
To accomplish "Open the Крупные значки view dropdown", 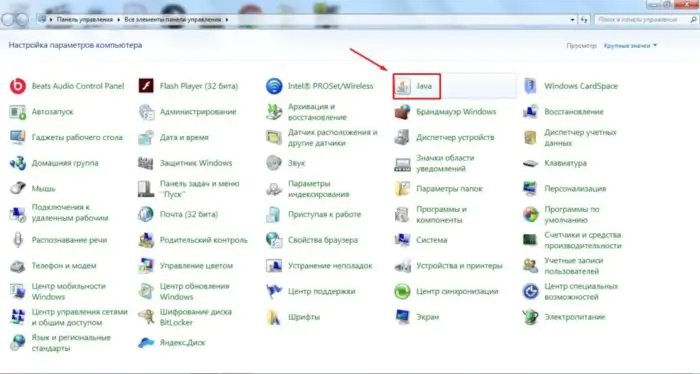I will [630, 46].
